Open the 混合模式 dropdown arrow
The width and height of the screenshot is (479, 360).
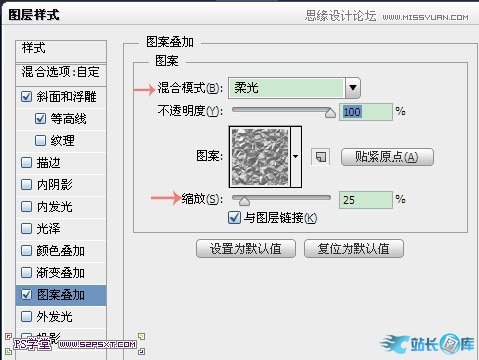[x=353, y=88]
